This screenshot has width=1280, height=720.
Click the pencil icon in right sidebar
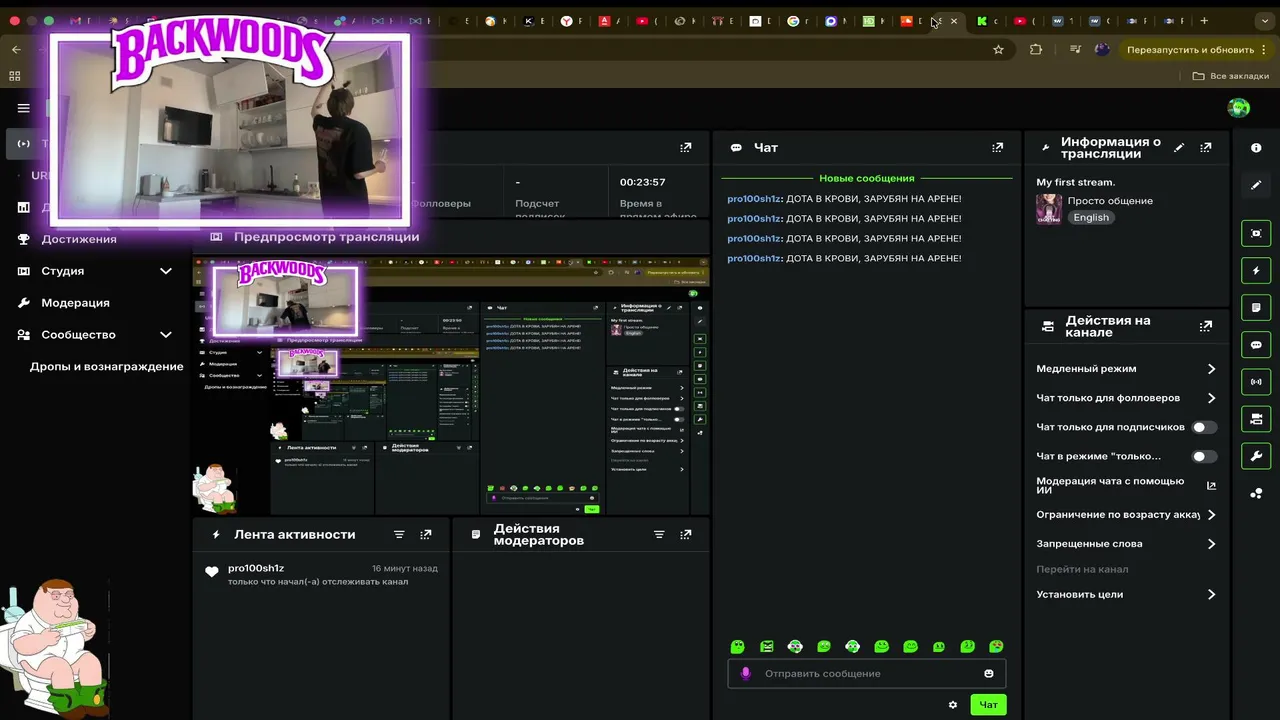(x=1256, y=185)
